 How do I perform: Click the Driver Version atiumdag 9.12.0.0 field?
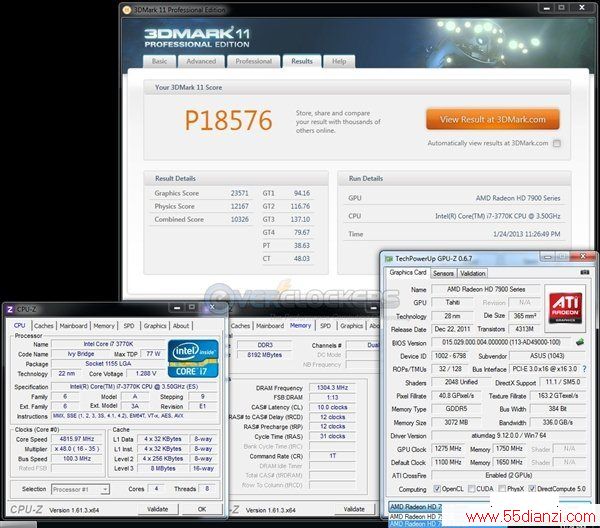(509, 435)
